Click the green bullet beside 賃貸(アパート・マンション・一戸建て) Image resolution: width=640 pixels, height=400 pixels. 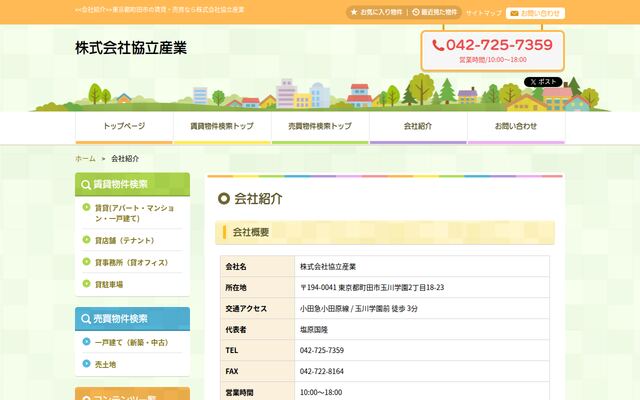click(86, 207)
